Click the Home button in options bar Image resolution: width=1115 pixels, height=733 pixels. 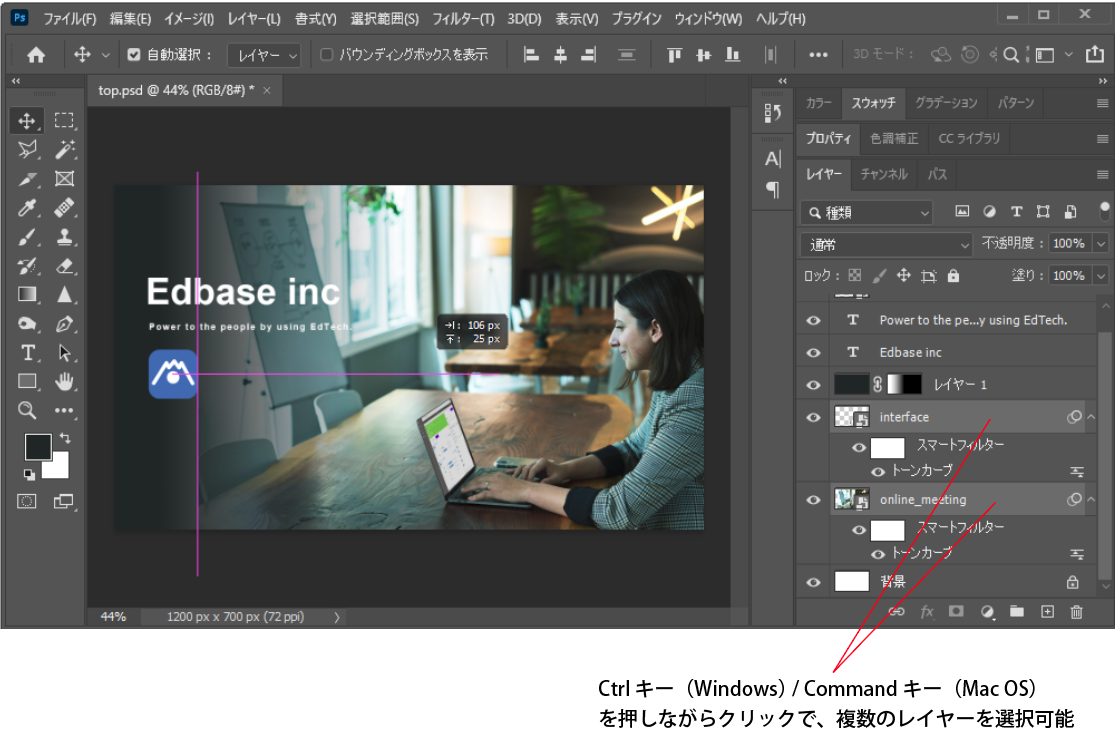click(36, 55)
